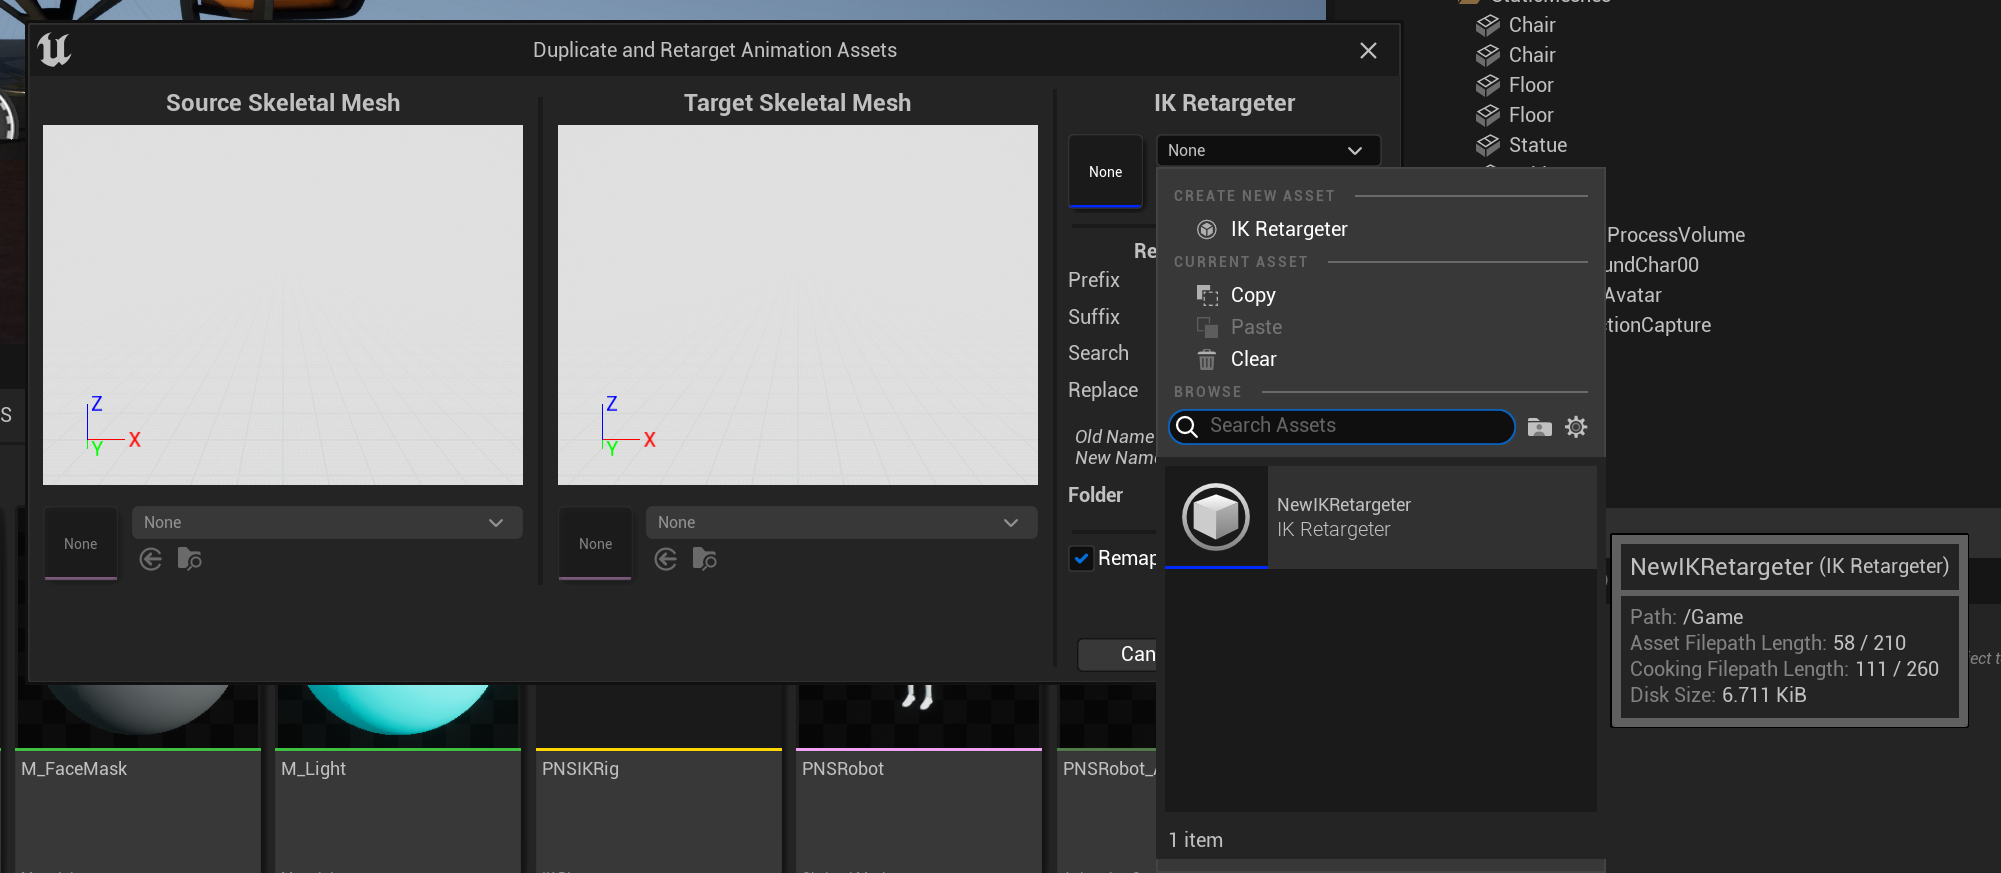Select the M_FaceMask asset tile
Viewport: 2001px width, 873px height.
coord(138,779)
